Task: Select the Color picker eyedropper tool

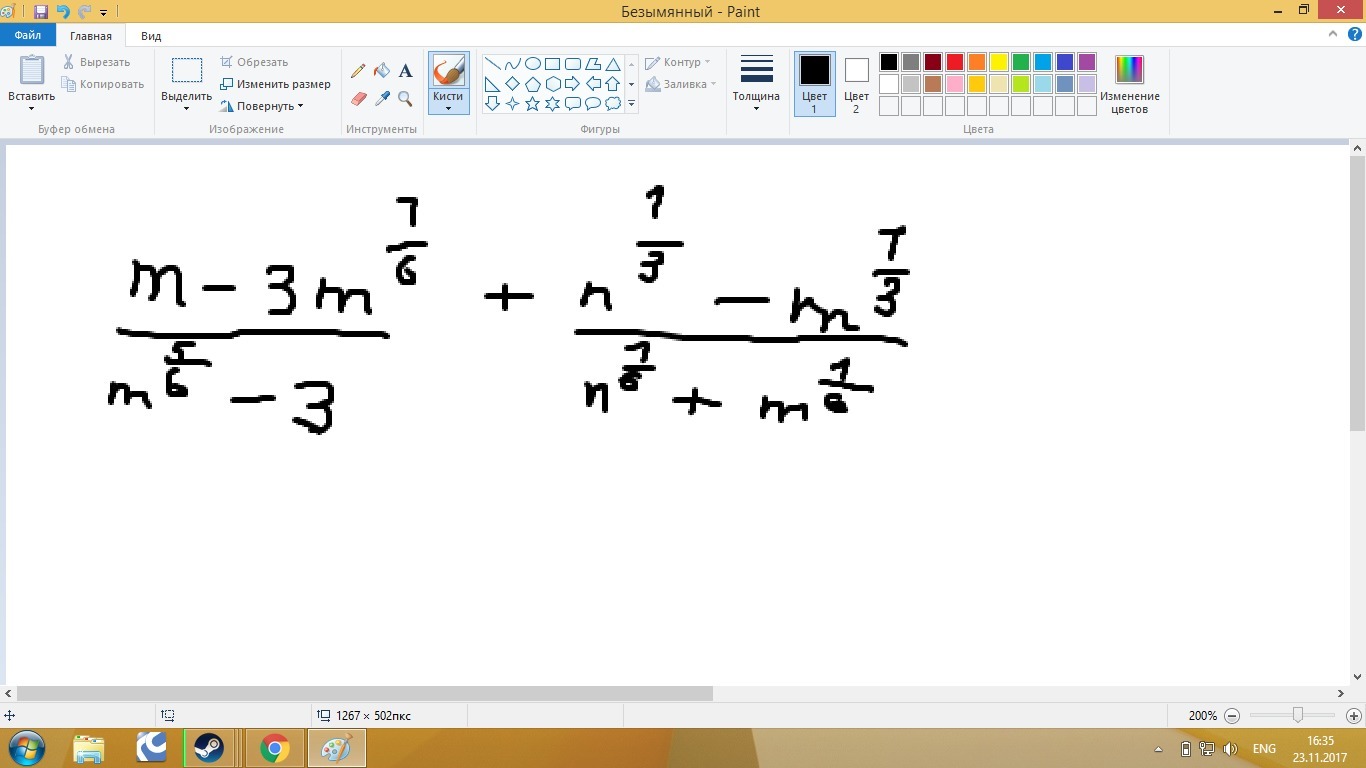Action: (x=382, y=98)
